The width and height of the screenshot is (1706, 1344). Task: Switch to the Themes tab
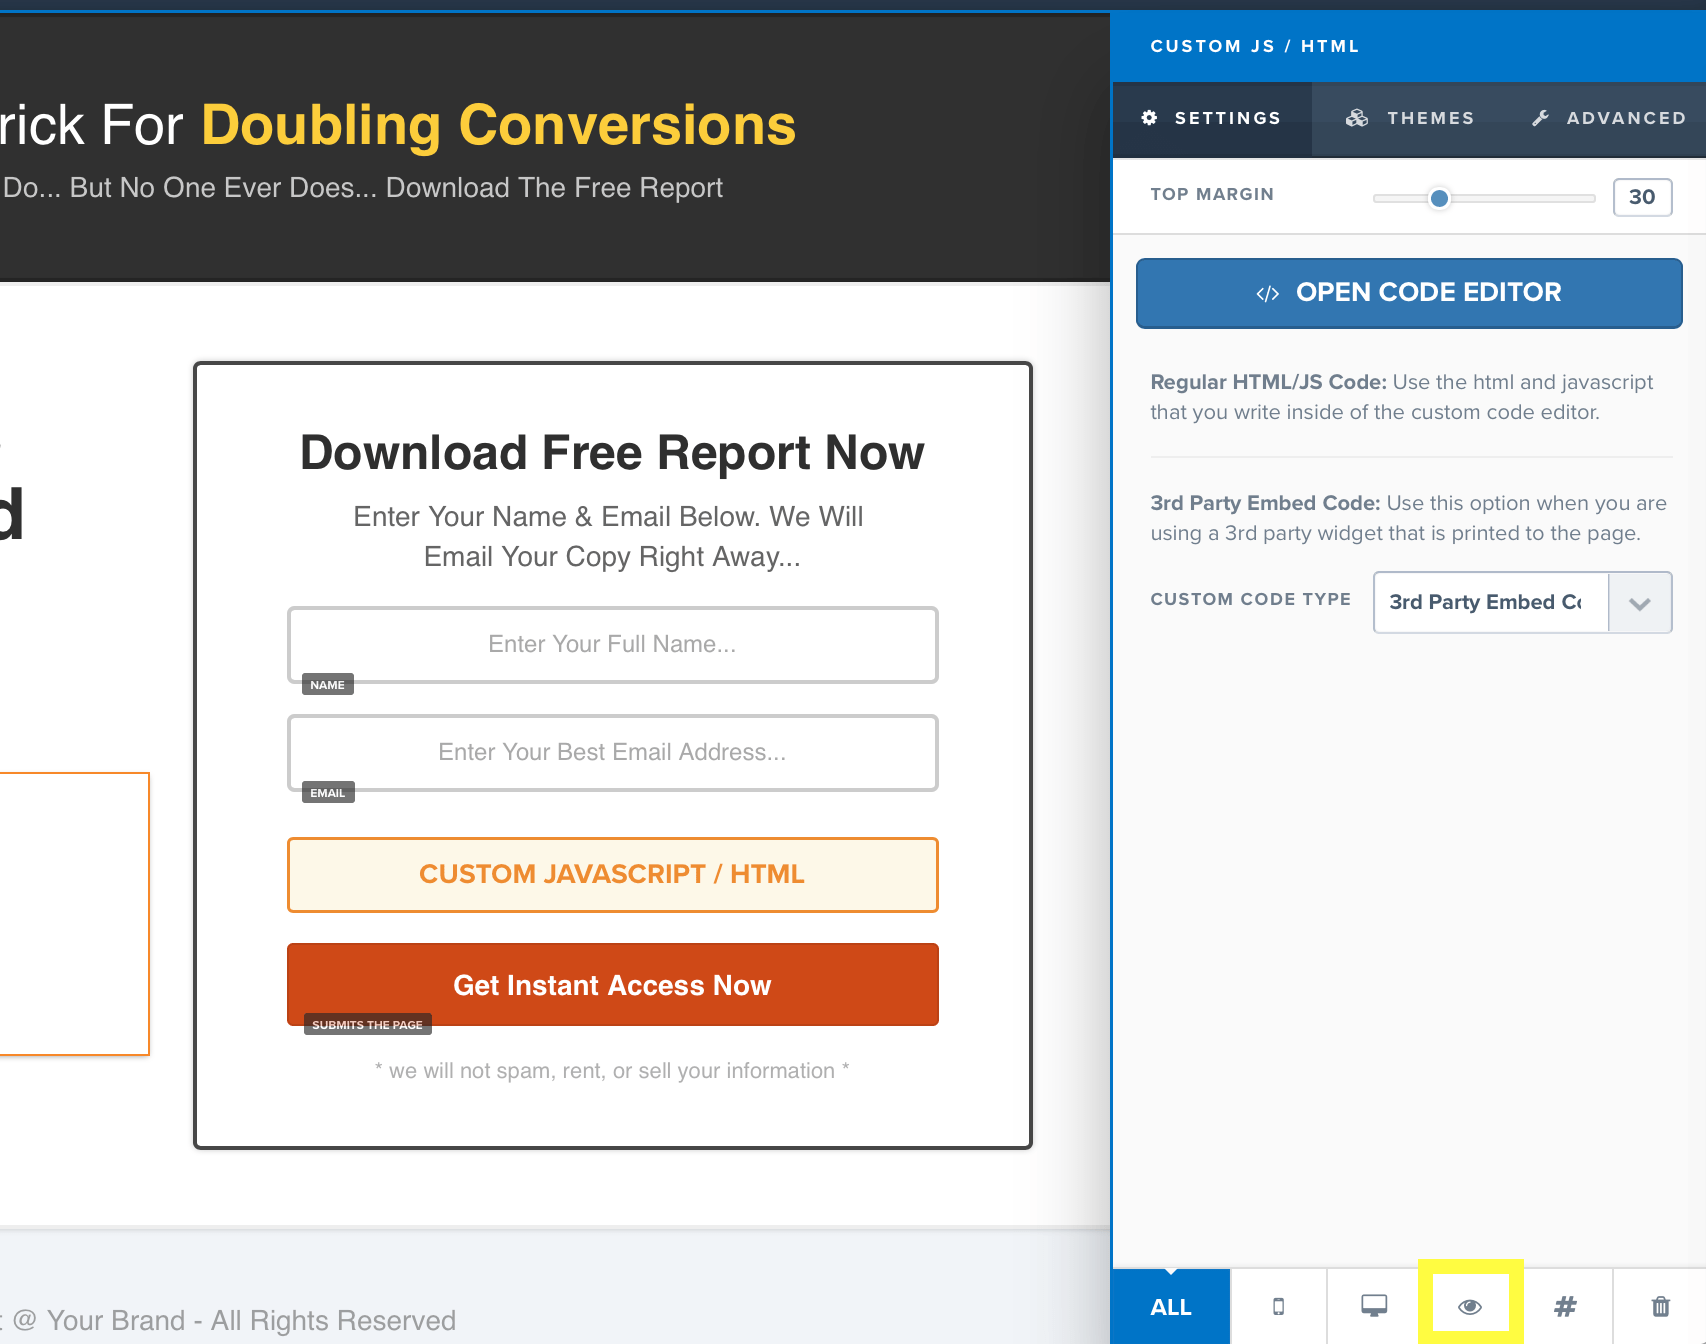tap(1410, 119)
